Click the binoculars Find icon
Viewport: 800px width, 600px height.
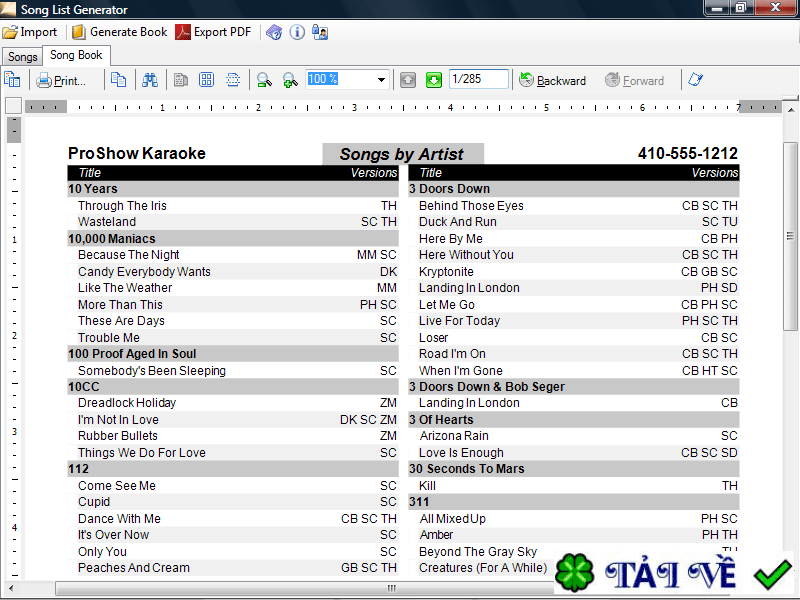(150, 80)
